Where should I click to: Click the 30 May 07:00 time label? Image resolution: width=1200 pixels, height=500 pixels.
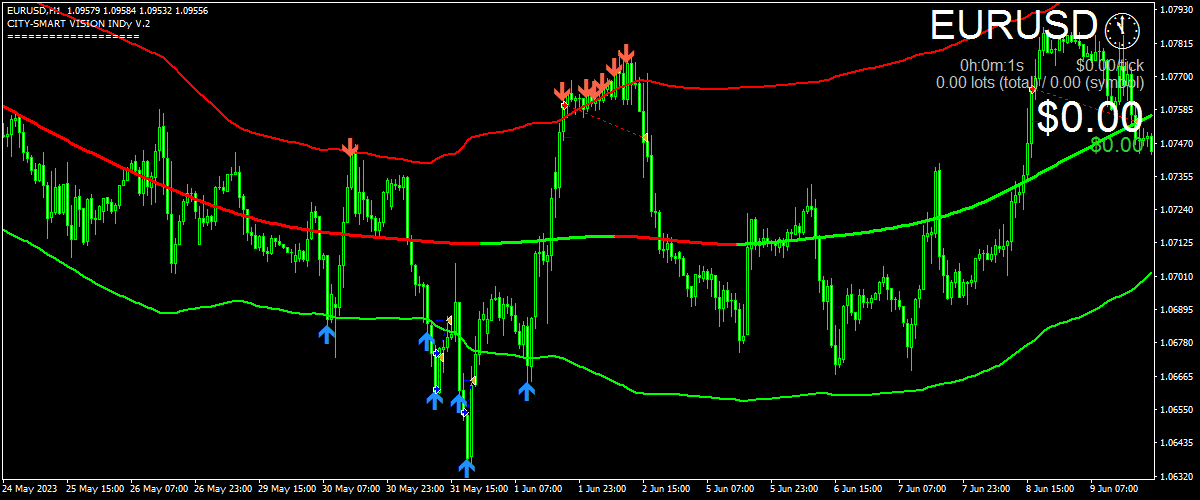click(352, 491)
